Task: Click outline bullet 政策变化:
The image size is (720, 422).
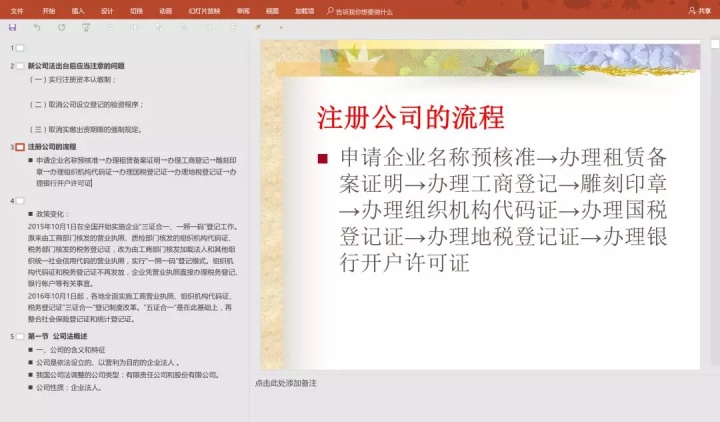Action: point(52,214)
